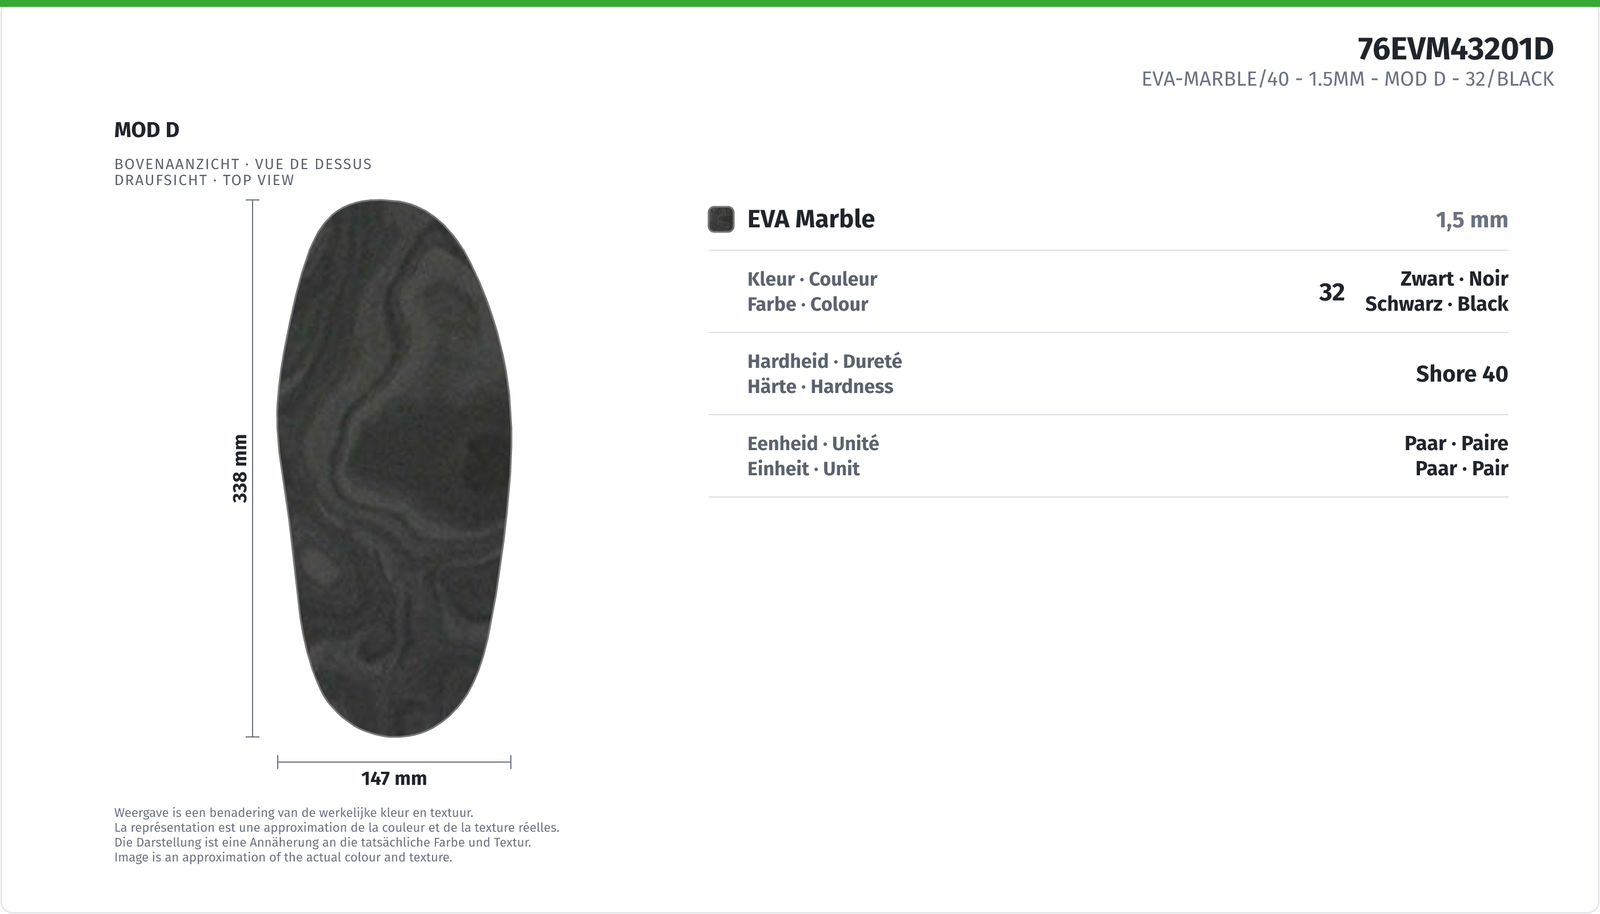Click the Schwarz · Black text

(x=1436, y=304)
